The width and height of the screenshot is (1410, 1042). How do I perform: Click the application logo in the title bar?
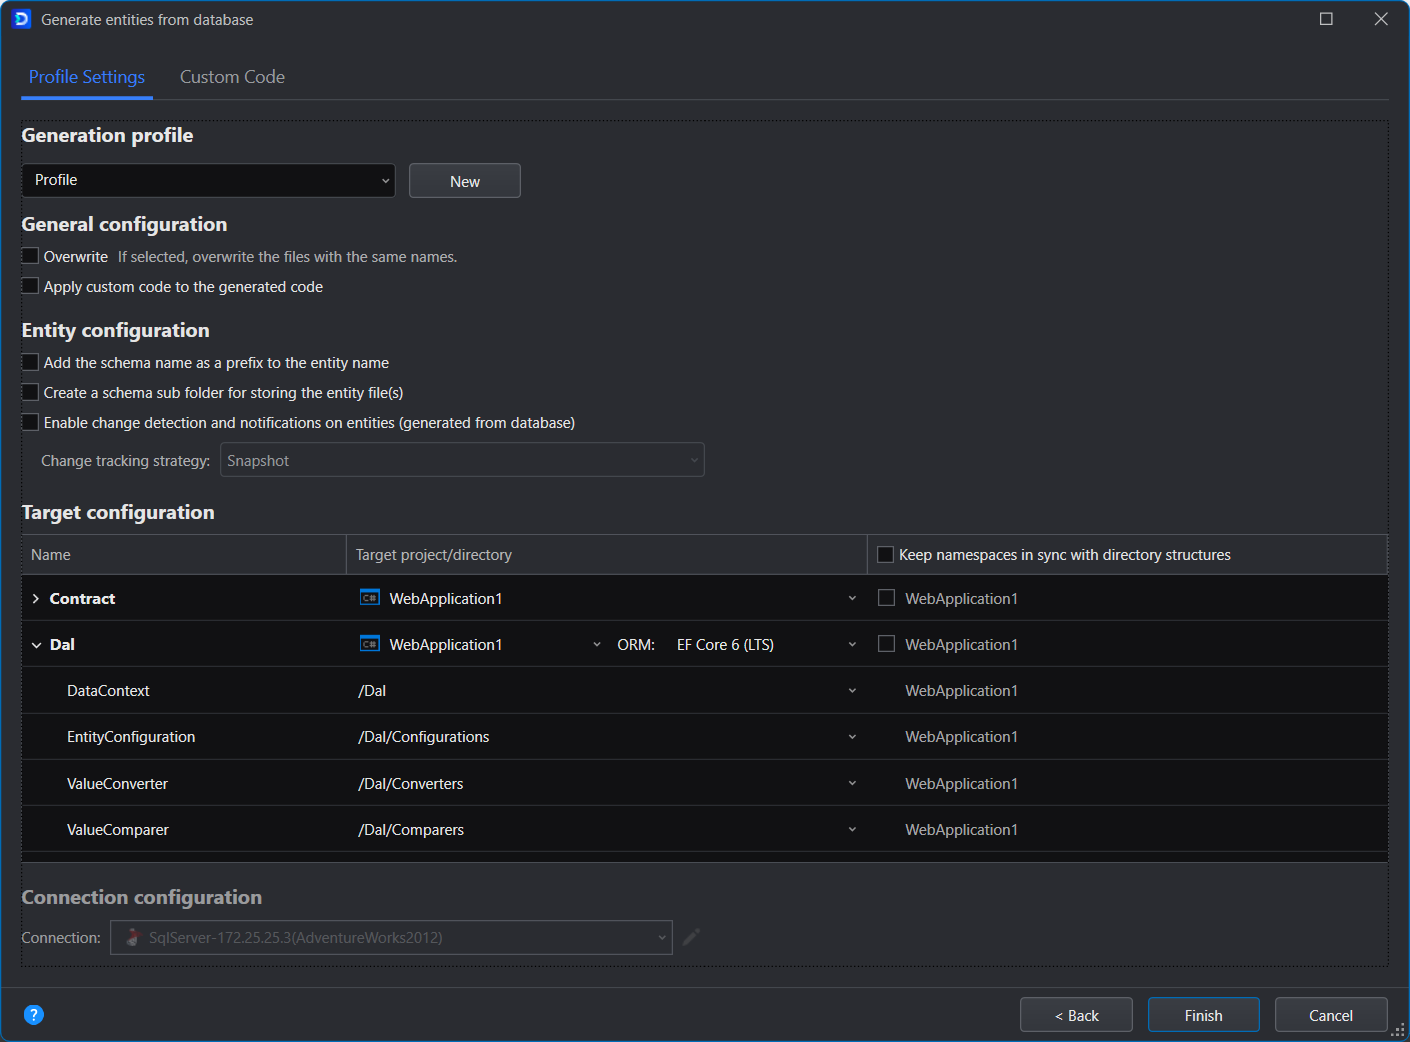[x=21, y=18]
